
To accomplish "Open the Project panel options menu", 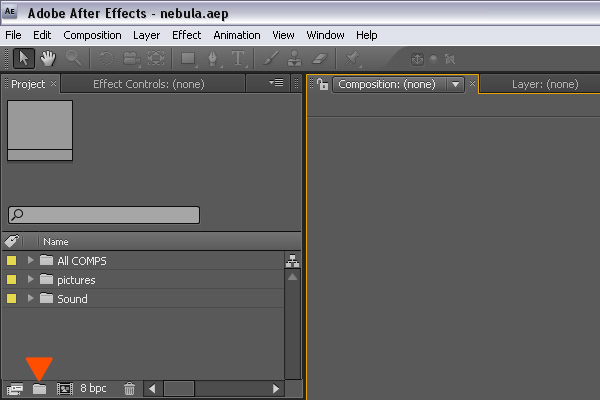I will [x=276, y=82].
